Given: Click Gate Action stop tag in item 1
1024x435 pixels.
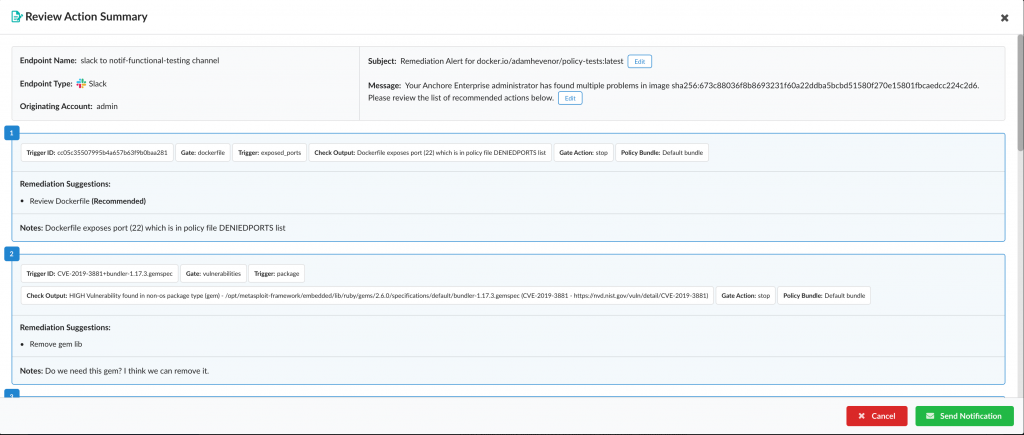Looking at the screenshot, I should [583, 153].
